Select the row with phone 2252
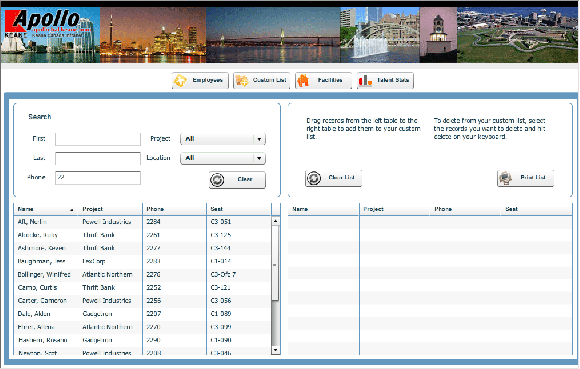Screen dimensions: 580x369 pos(142,288)
